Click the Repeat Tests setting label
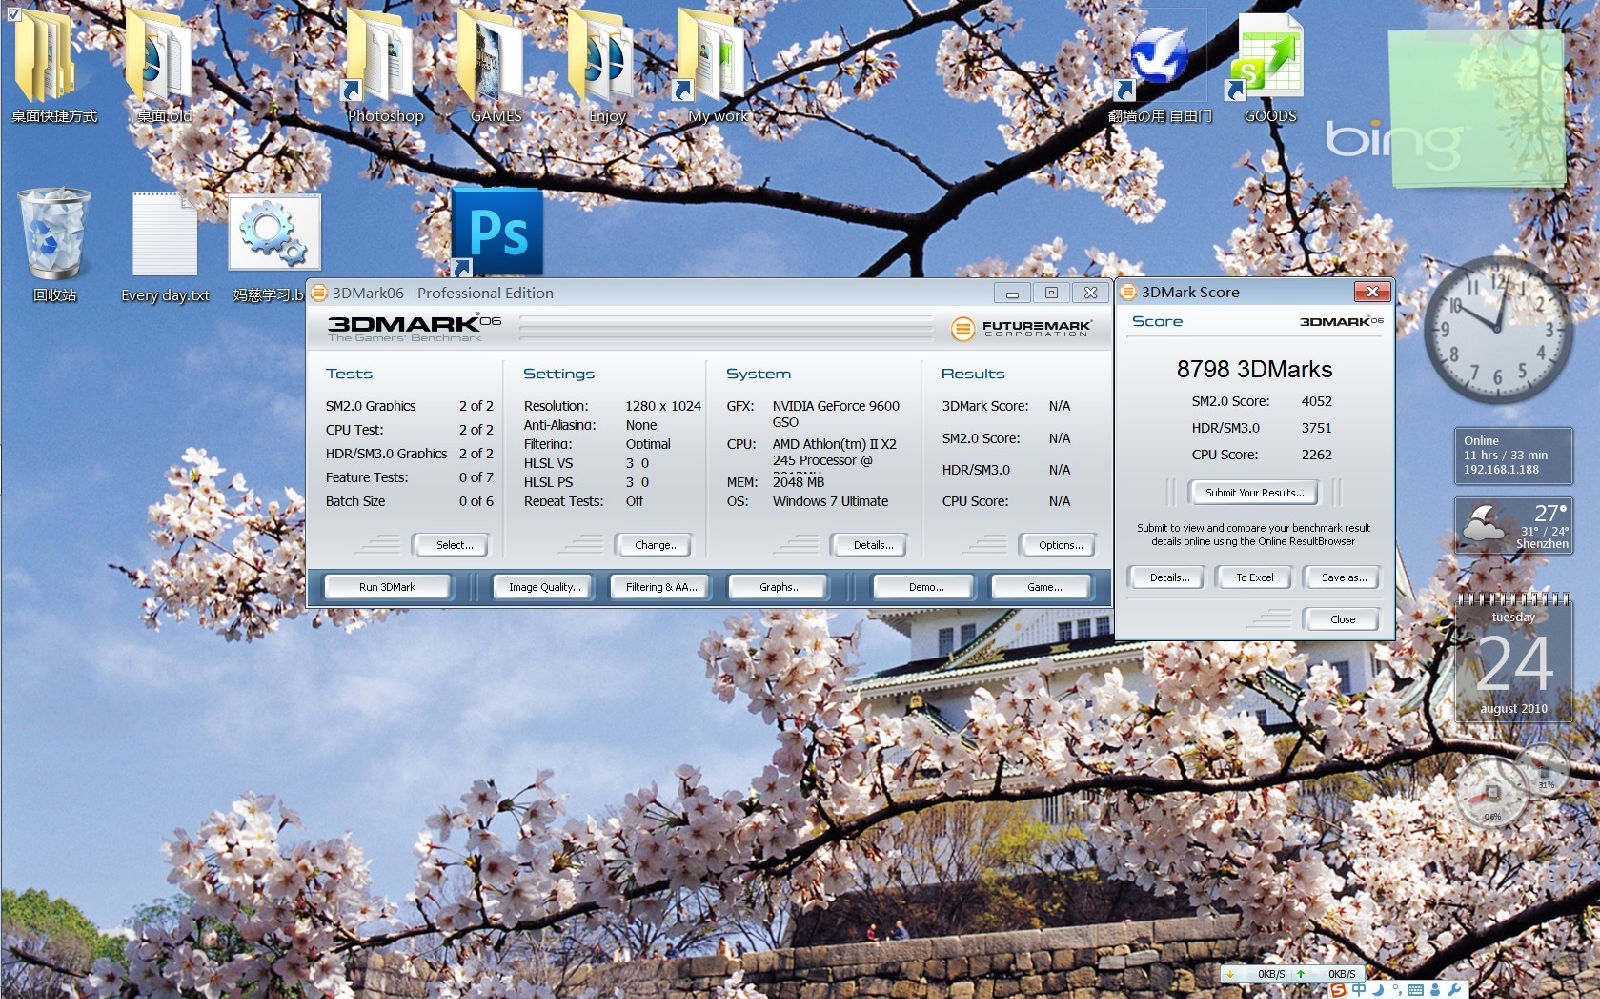Viewport: 1600px width, 999px height. [563, 501]
